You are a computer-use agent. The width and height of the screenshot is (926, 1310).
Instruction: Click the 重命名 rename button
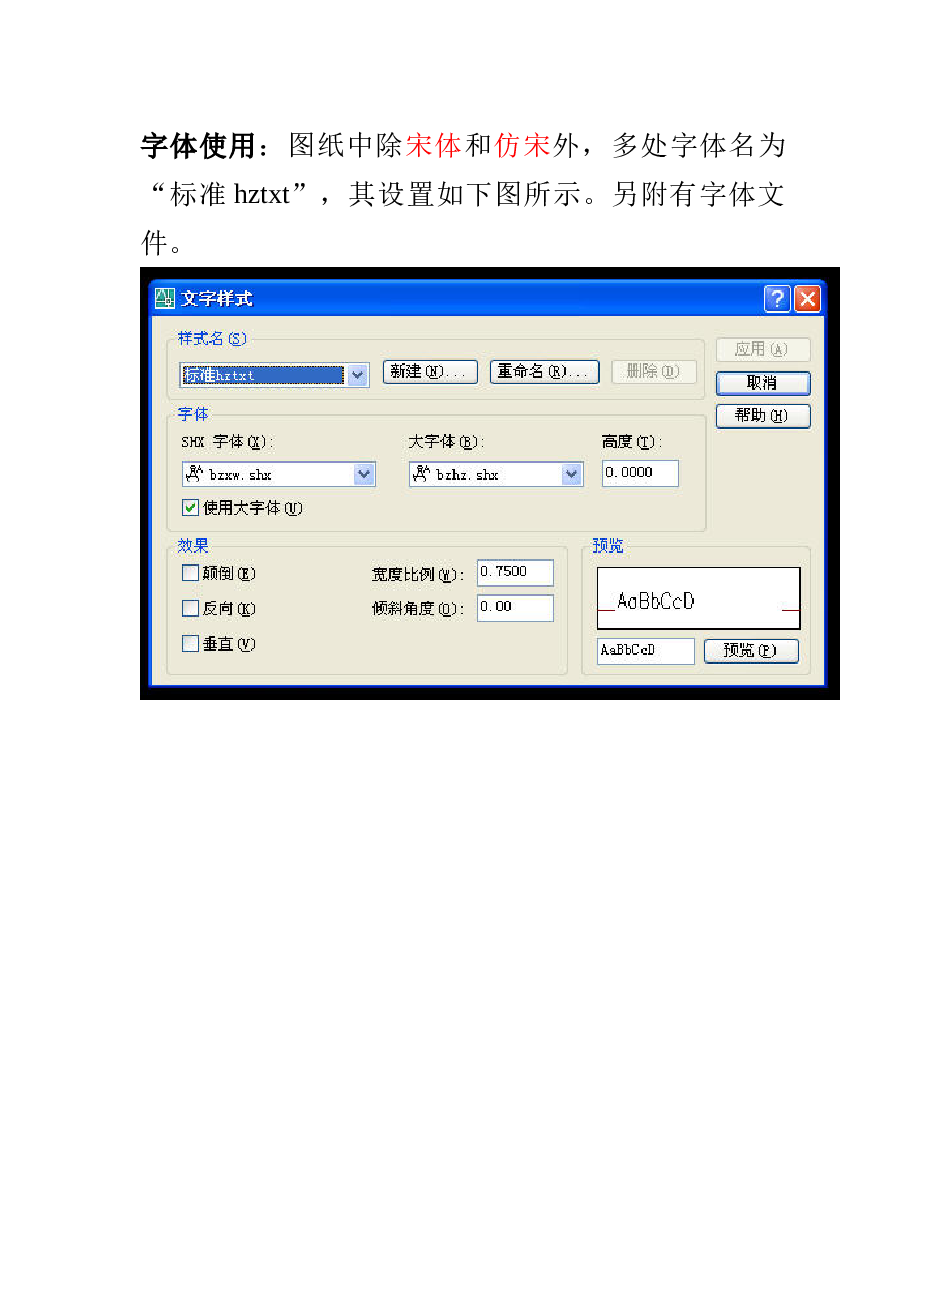click(x=544, y=371)
